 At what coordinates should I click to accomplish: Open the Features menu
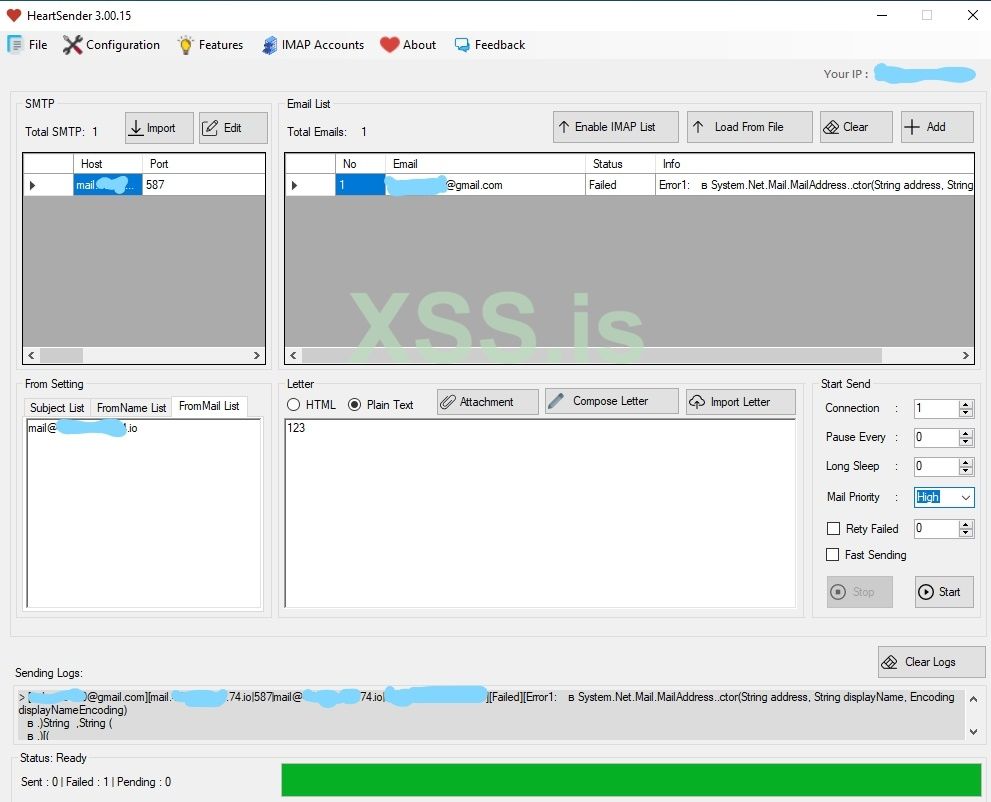[x=210, y=45]
